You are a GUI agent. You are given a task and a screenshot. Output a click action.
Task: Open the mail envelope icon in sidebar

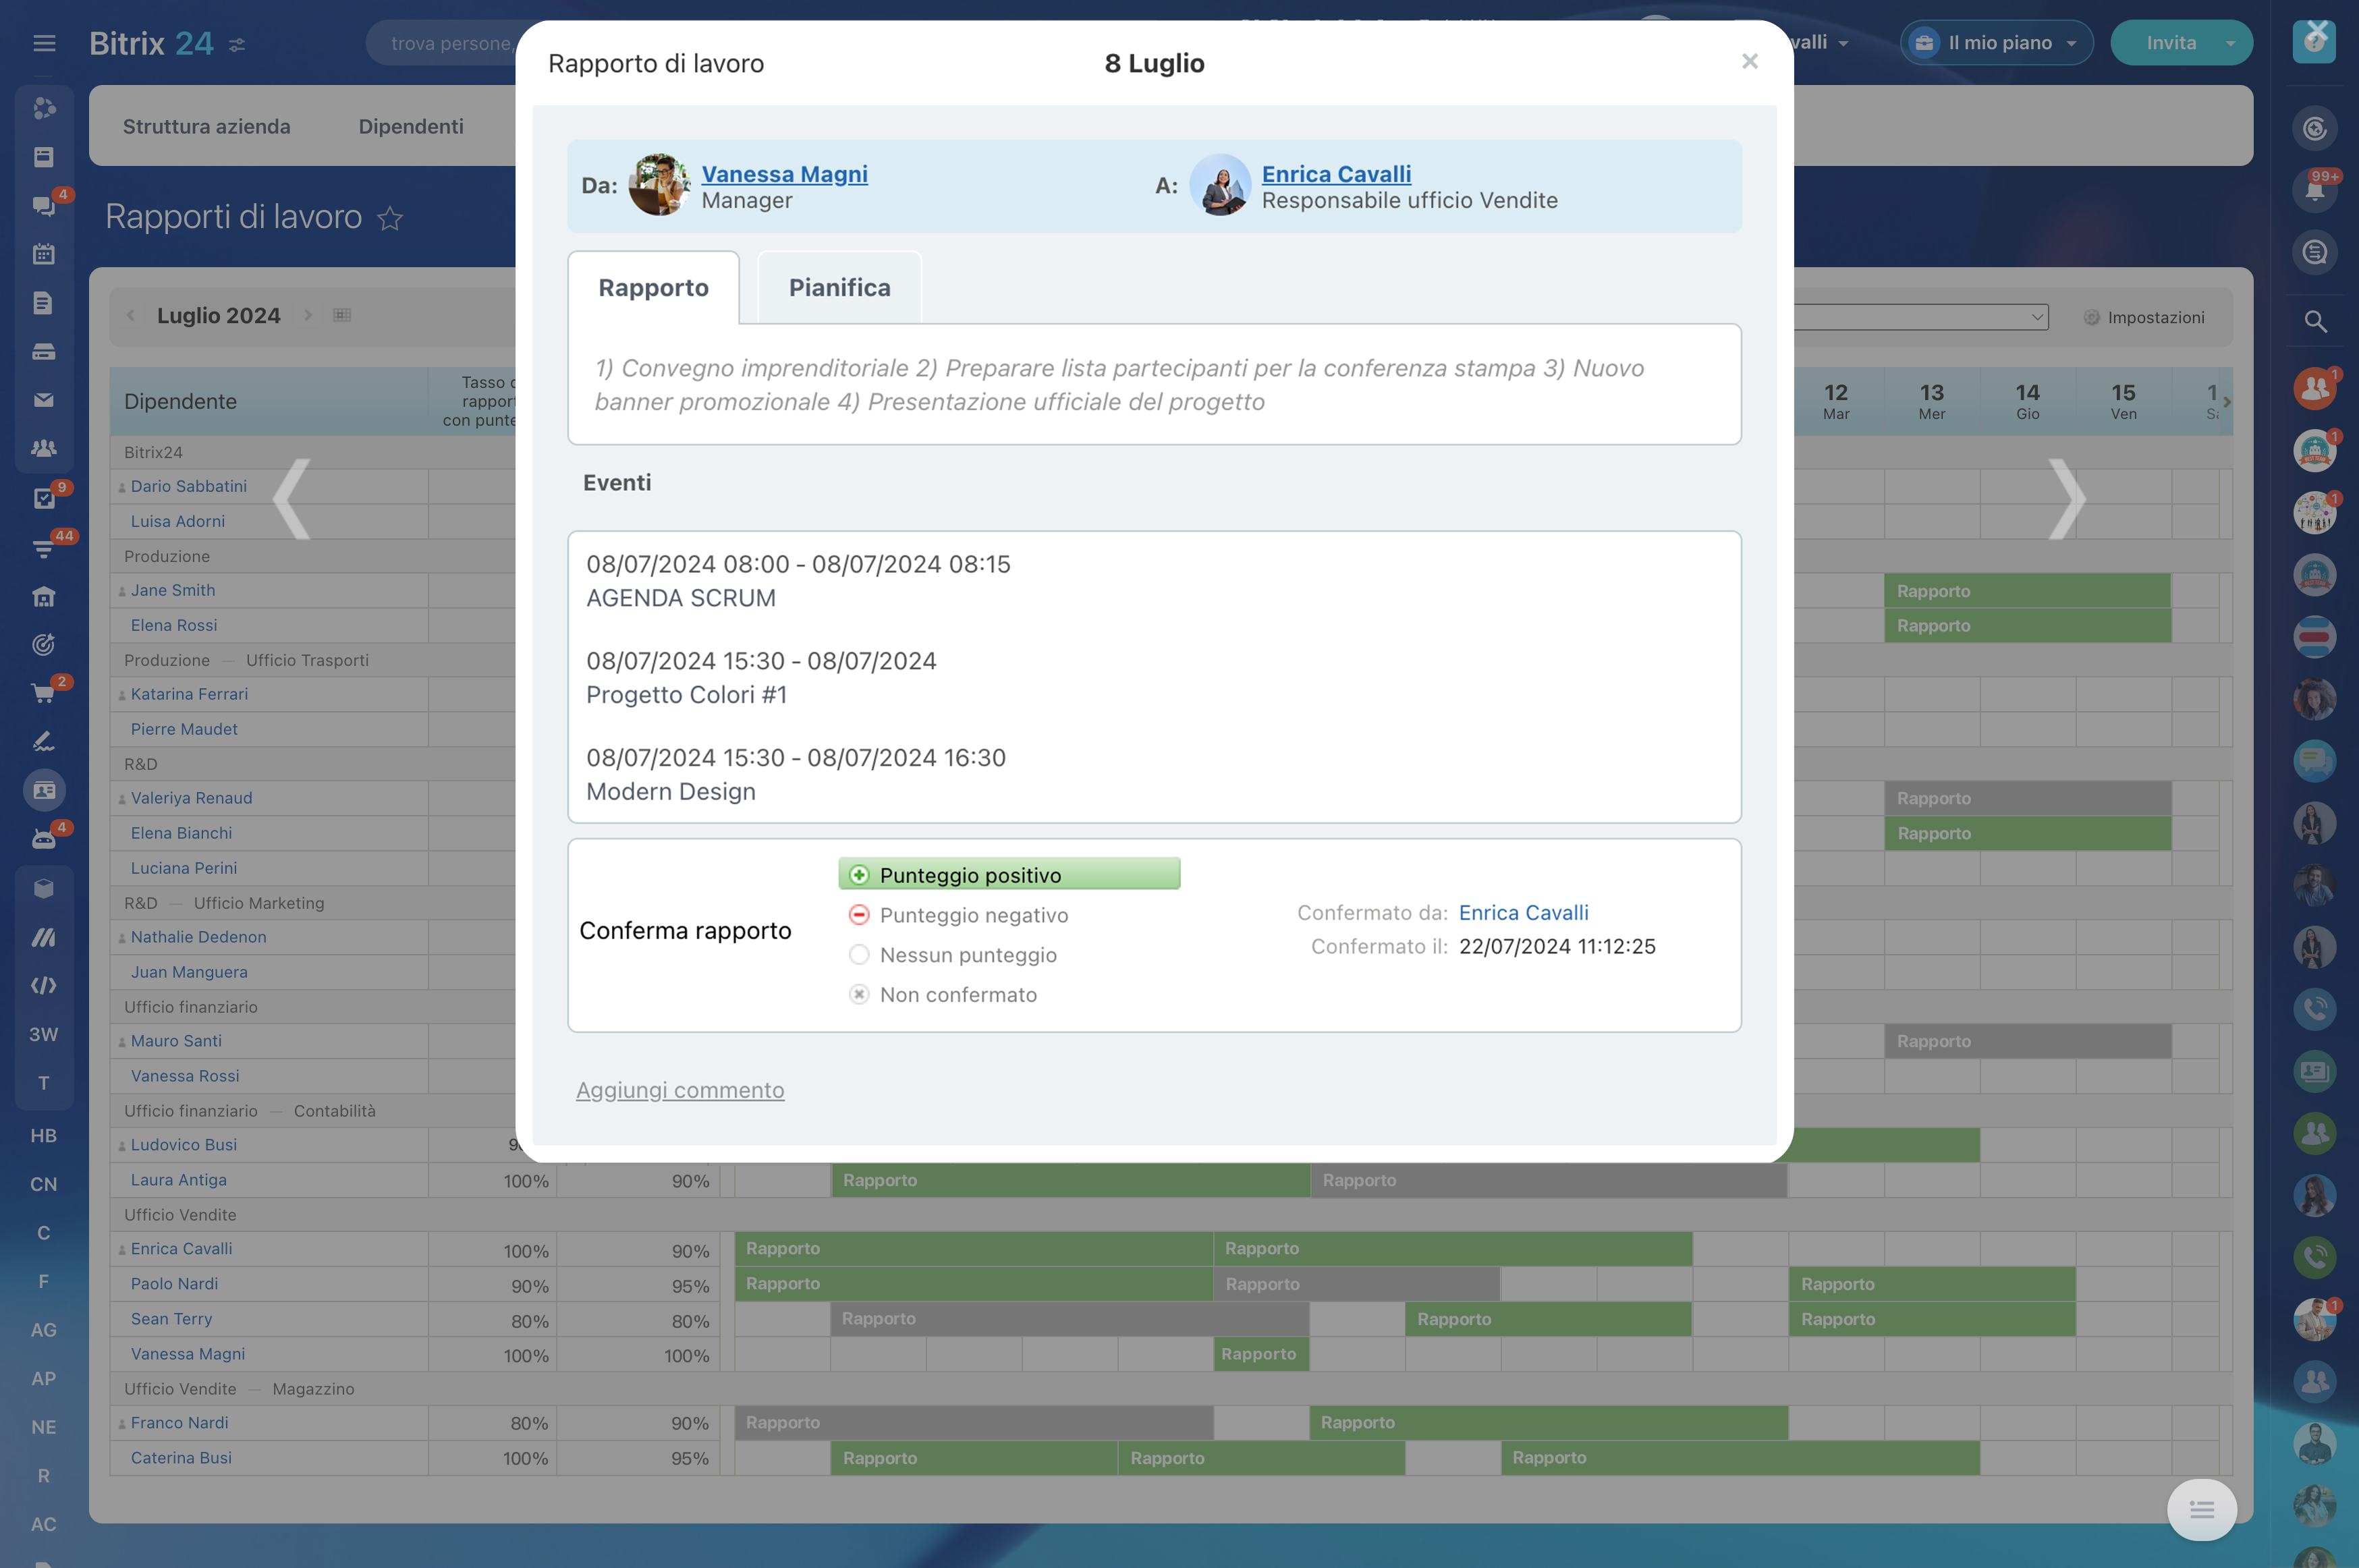[43, 400]
